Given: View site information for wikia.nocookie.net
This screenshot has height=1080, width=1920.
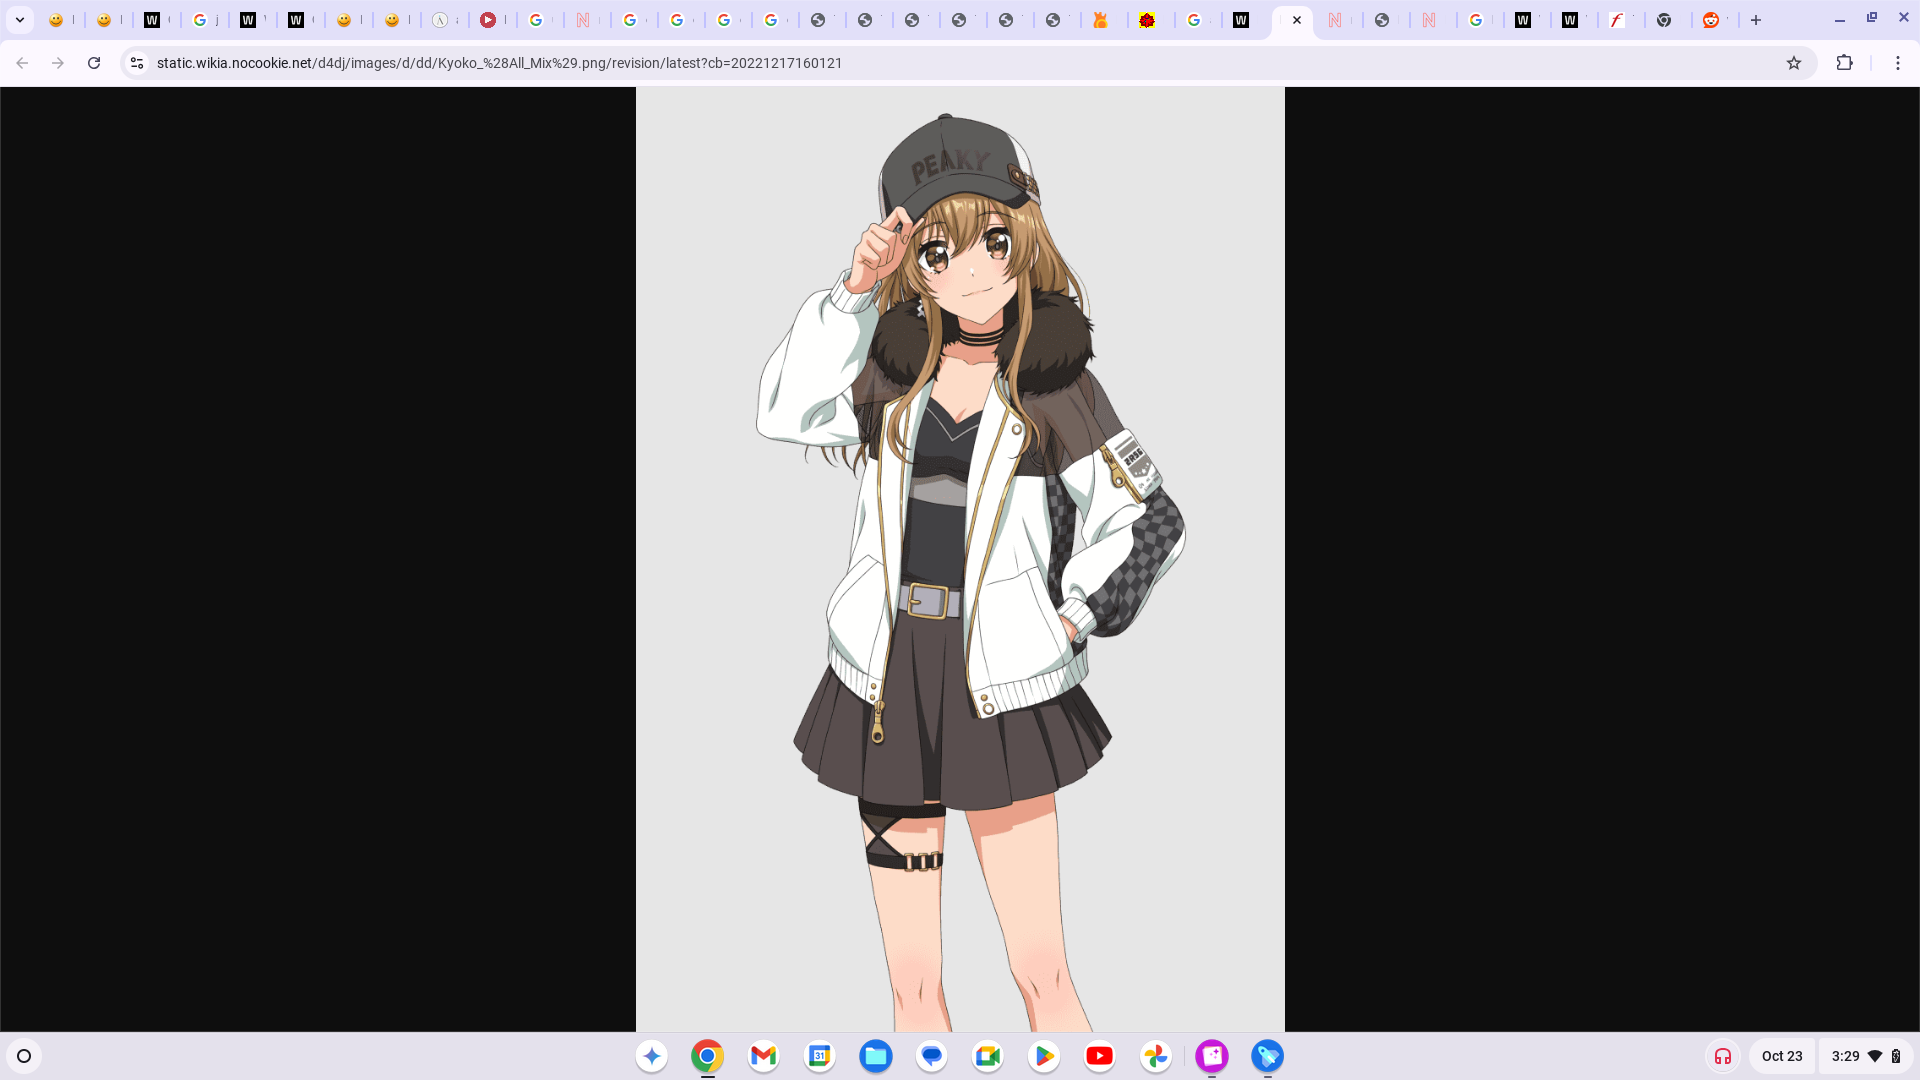Looking at the screenshot, I should (x=137, y=63).
